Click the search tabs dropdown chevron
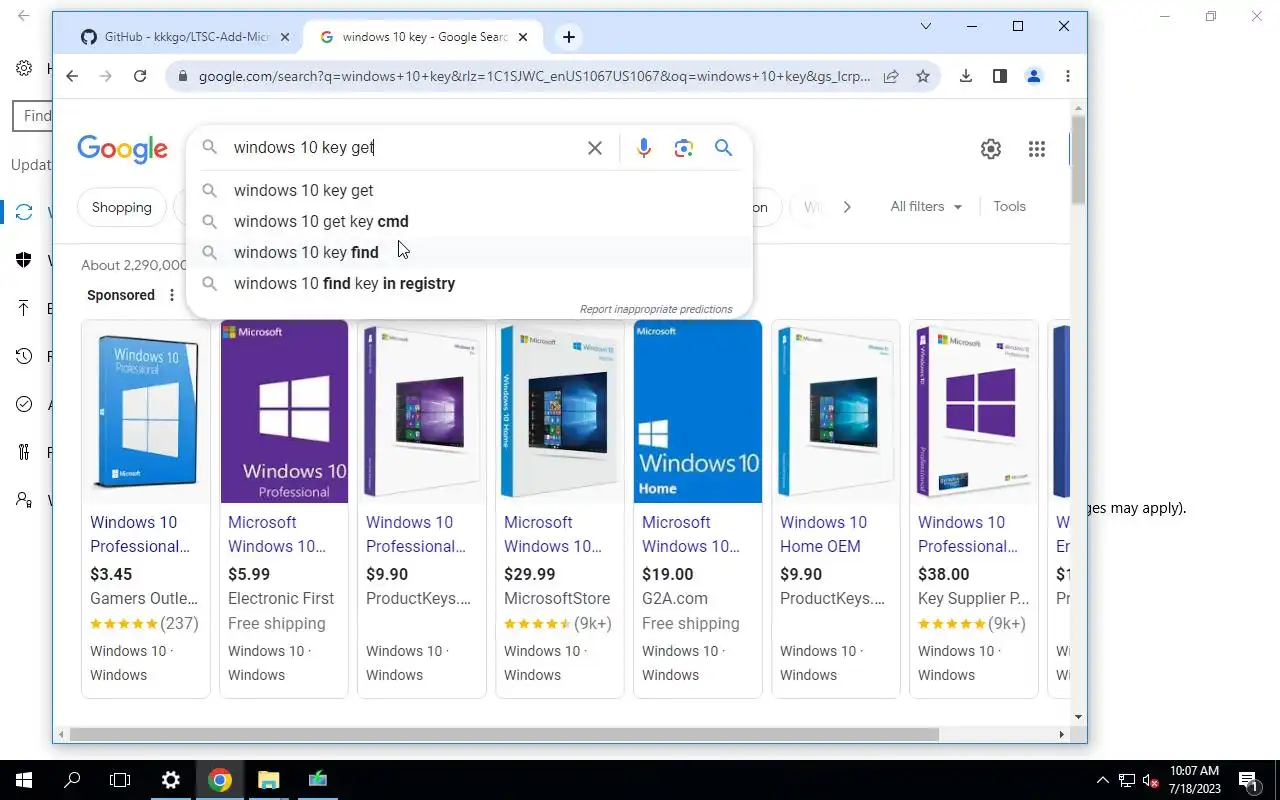The height and width of the screenshot is (800, 1280). (x=925, y=26)
